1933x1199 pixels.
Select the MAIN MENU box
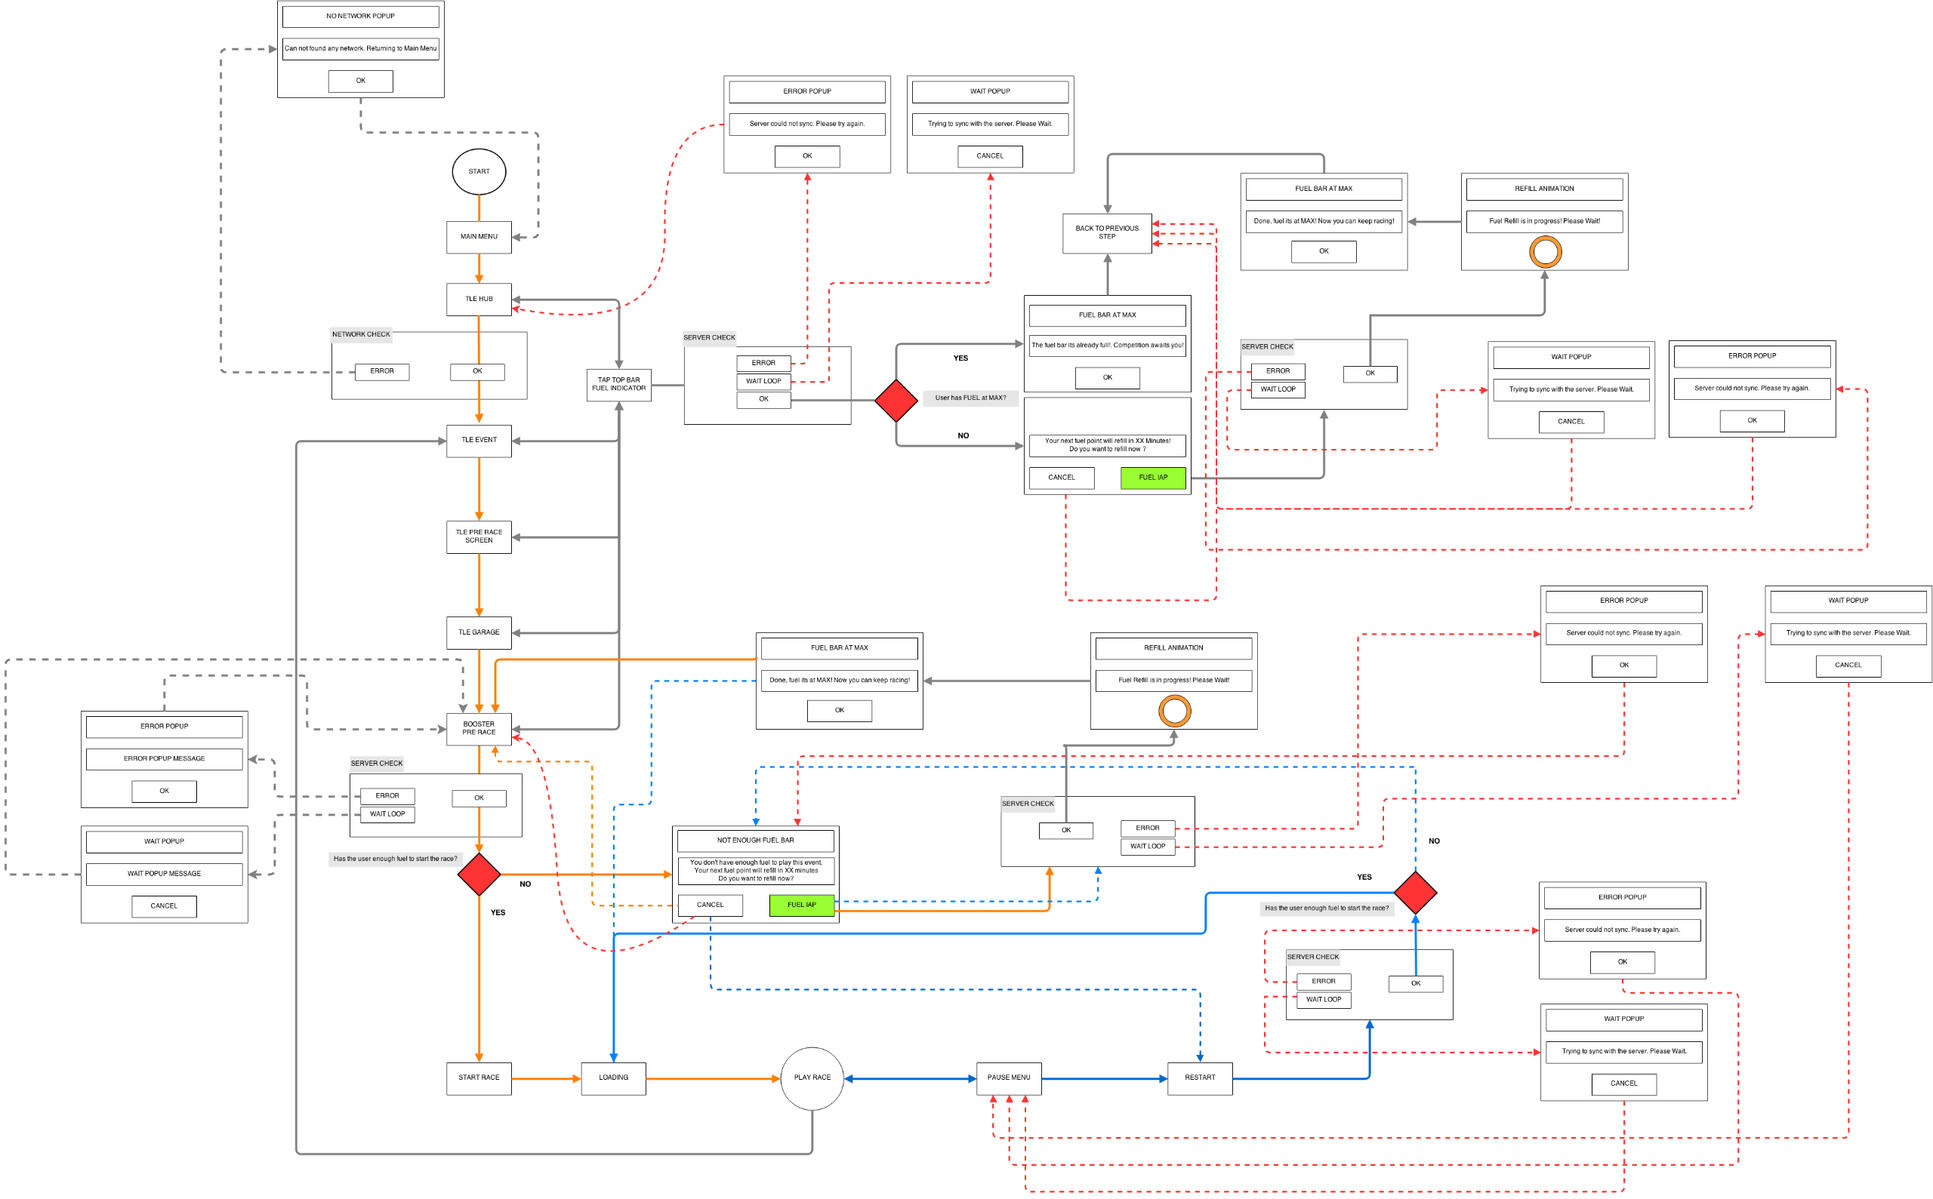pos(478,237)
